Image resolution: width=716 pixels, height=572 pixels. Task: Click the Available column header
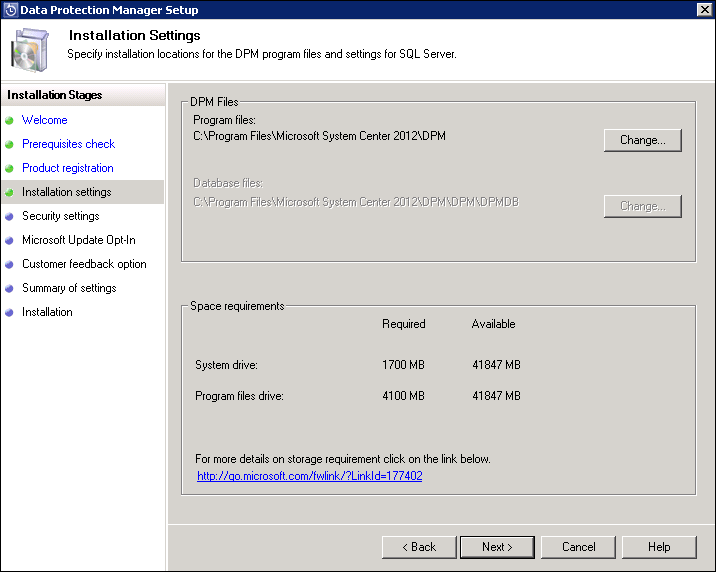(494, 324)
